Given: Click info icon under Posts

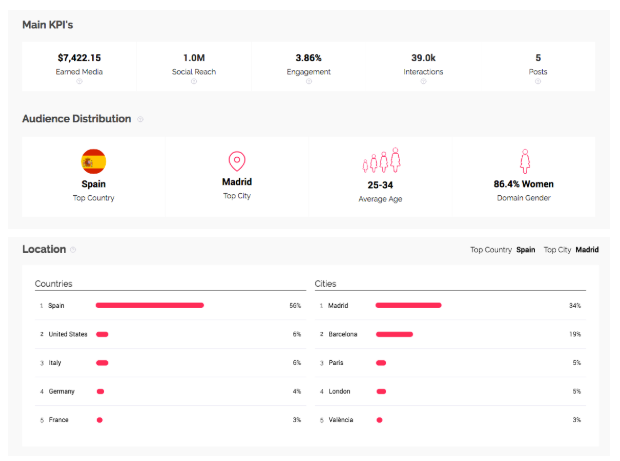Looking at the screenshot, I should point(538,82).
